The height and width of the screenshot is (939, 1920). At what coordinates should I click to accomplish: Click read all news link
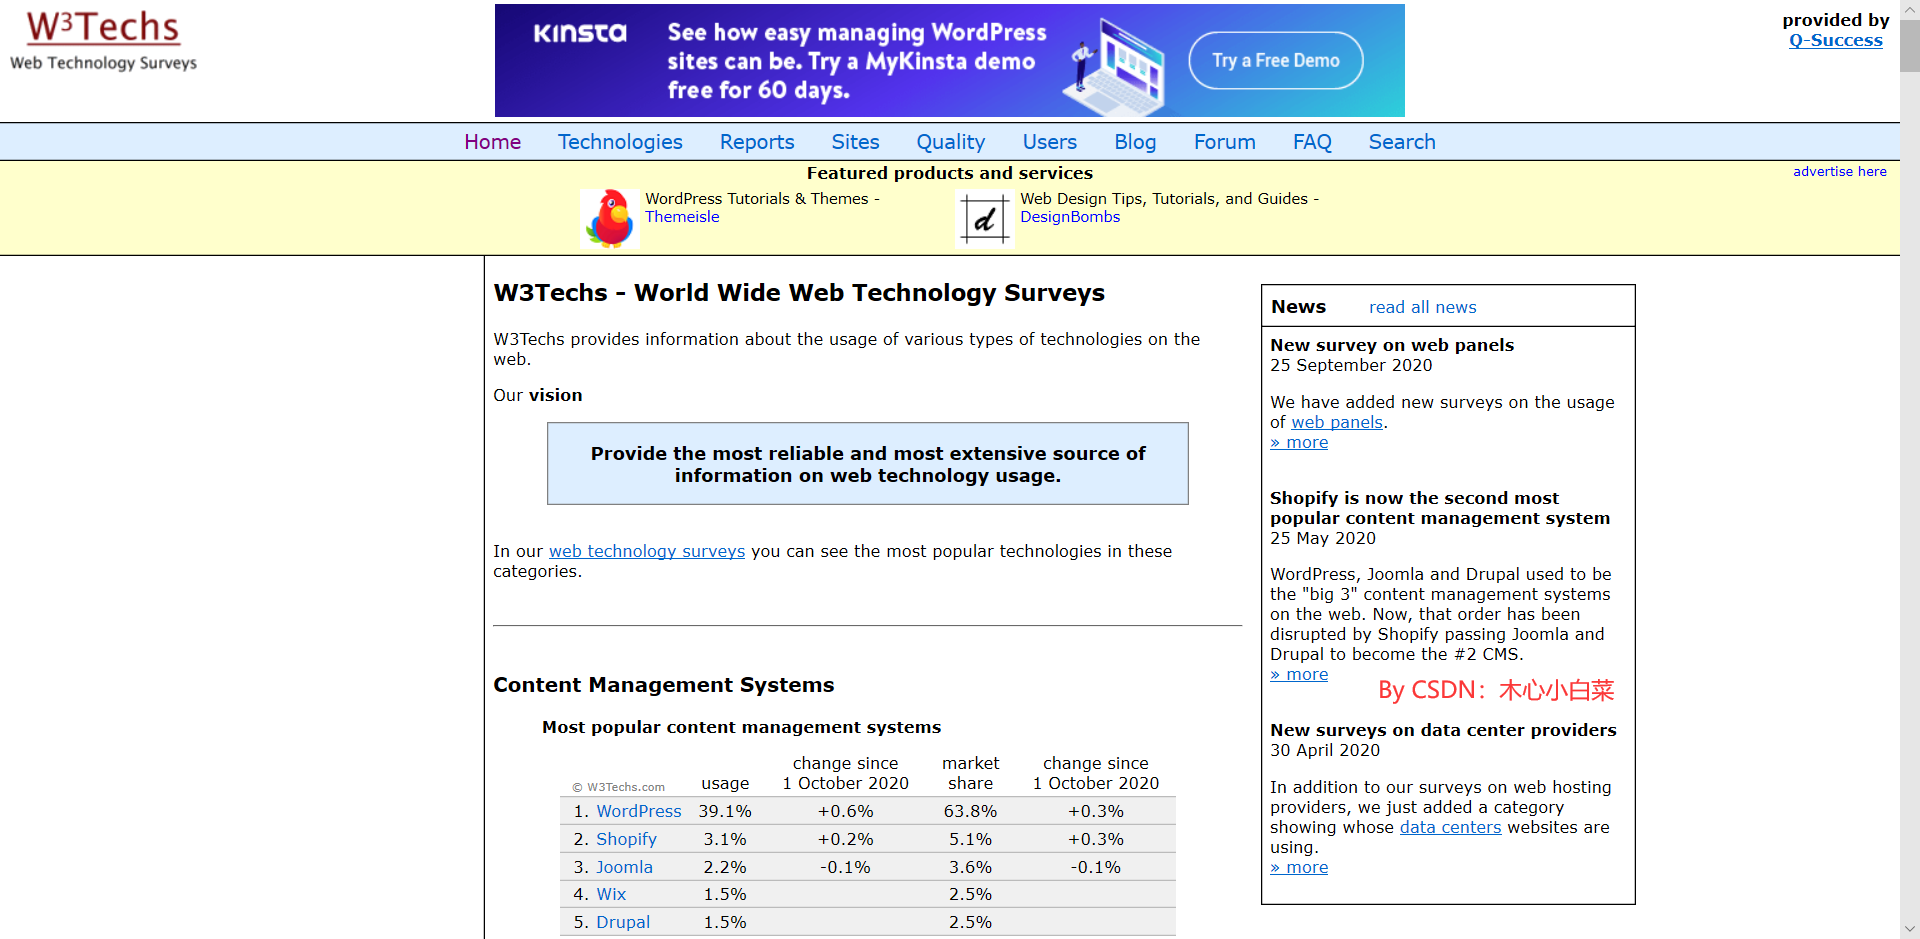pyautogui.click(x=1422, y=307)
